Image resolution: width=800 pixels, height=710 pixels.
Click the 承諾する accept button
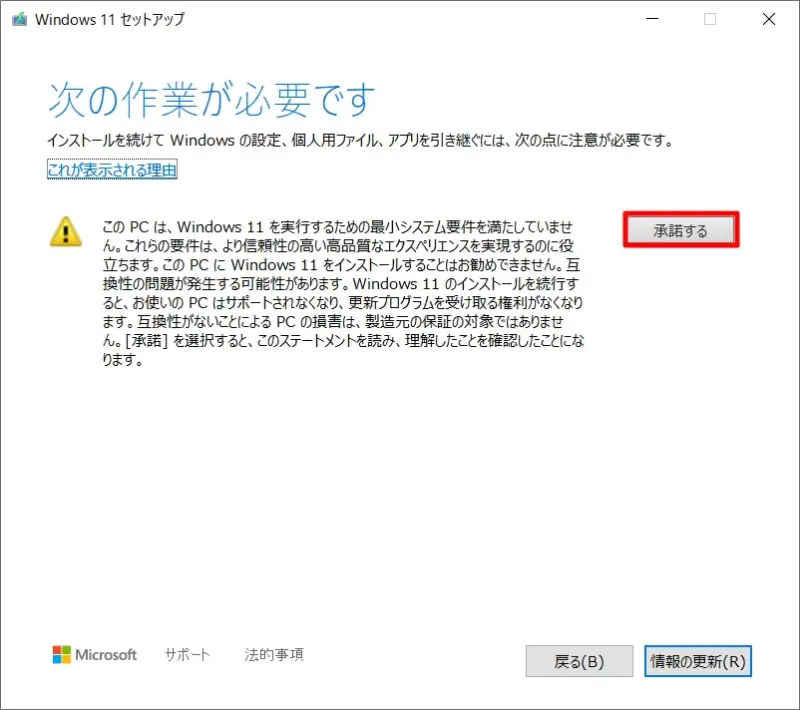coord(681,230)
